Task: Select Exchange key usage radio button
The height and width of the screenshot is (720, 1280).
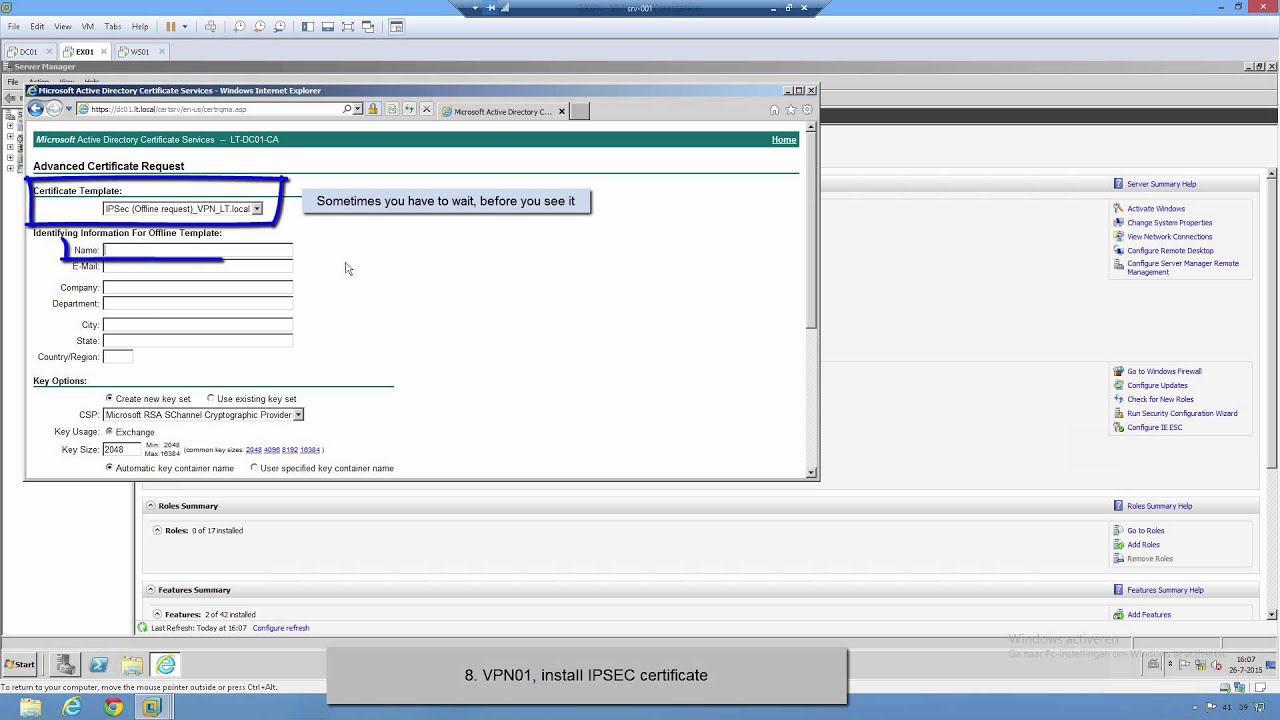Action: 110,431
